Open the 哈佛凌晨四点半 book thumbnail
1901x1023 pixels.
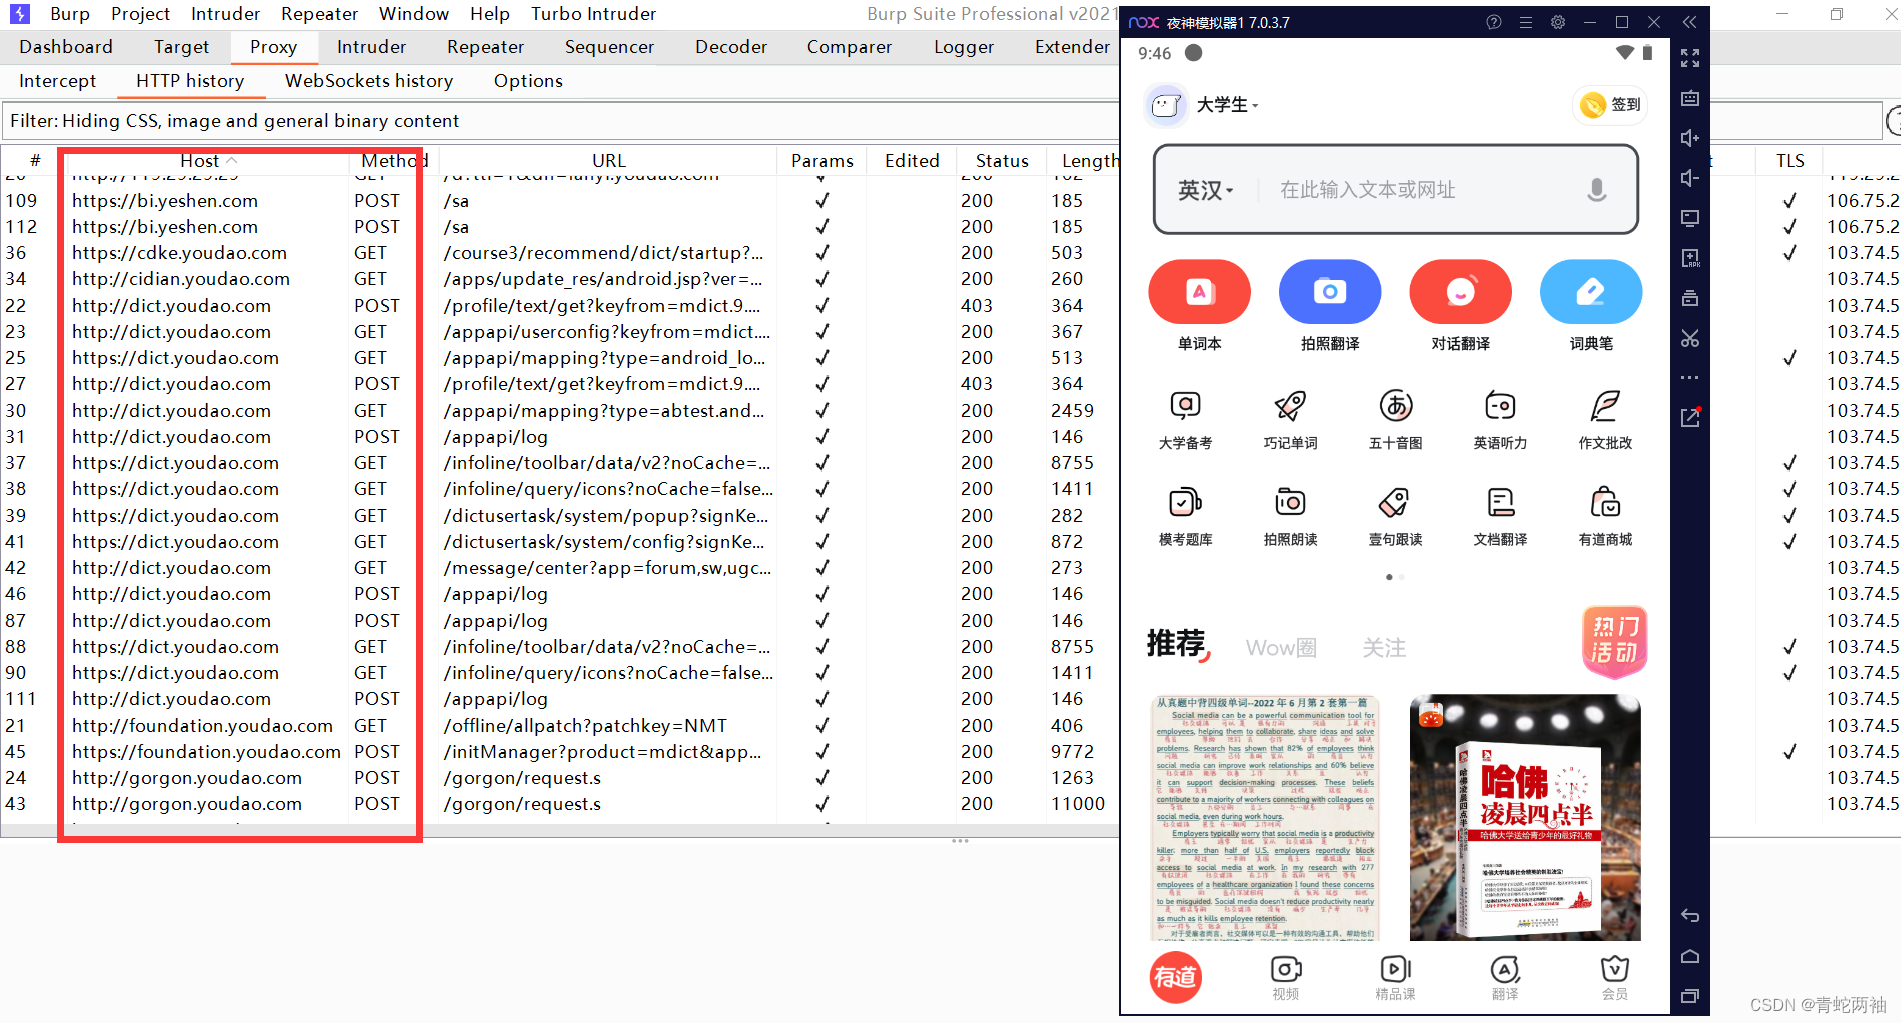[x=1525, y=818]
